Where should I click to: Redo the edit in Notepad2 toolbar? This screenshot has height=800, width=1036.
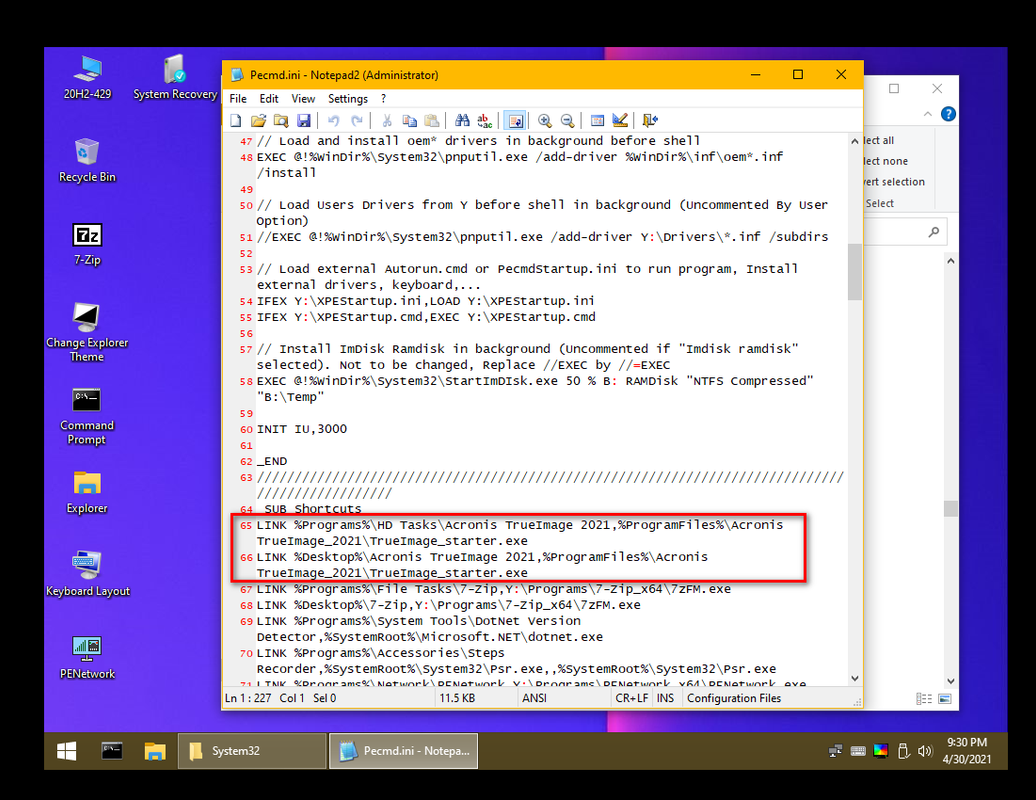pos(356,120)
